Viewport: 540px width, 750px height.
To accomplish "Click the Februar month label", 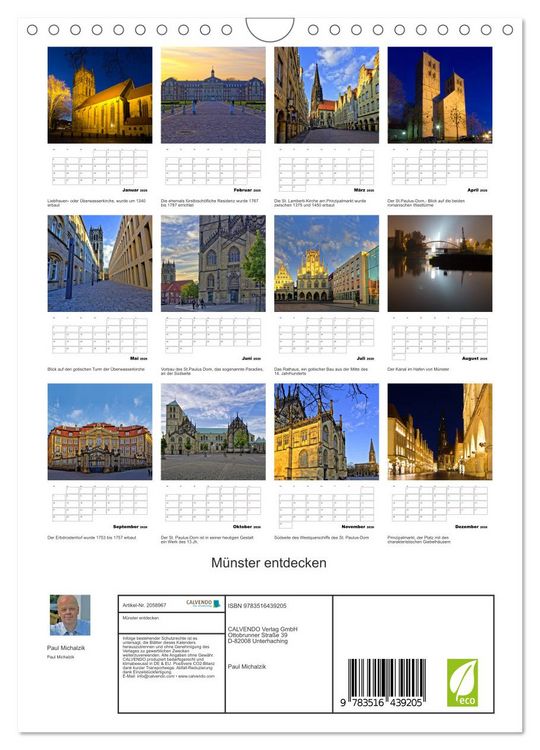I will click(x=247, y=190).
